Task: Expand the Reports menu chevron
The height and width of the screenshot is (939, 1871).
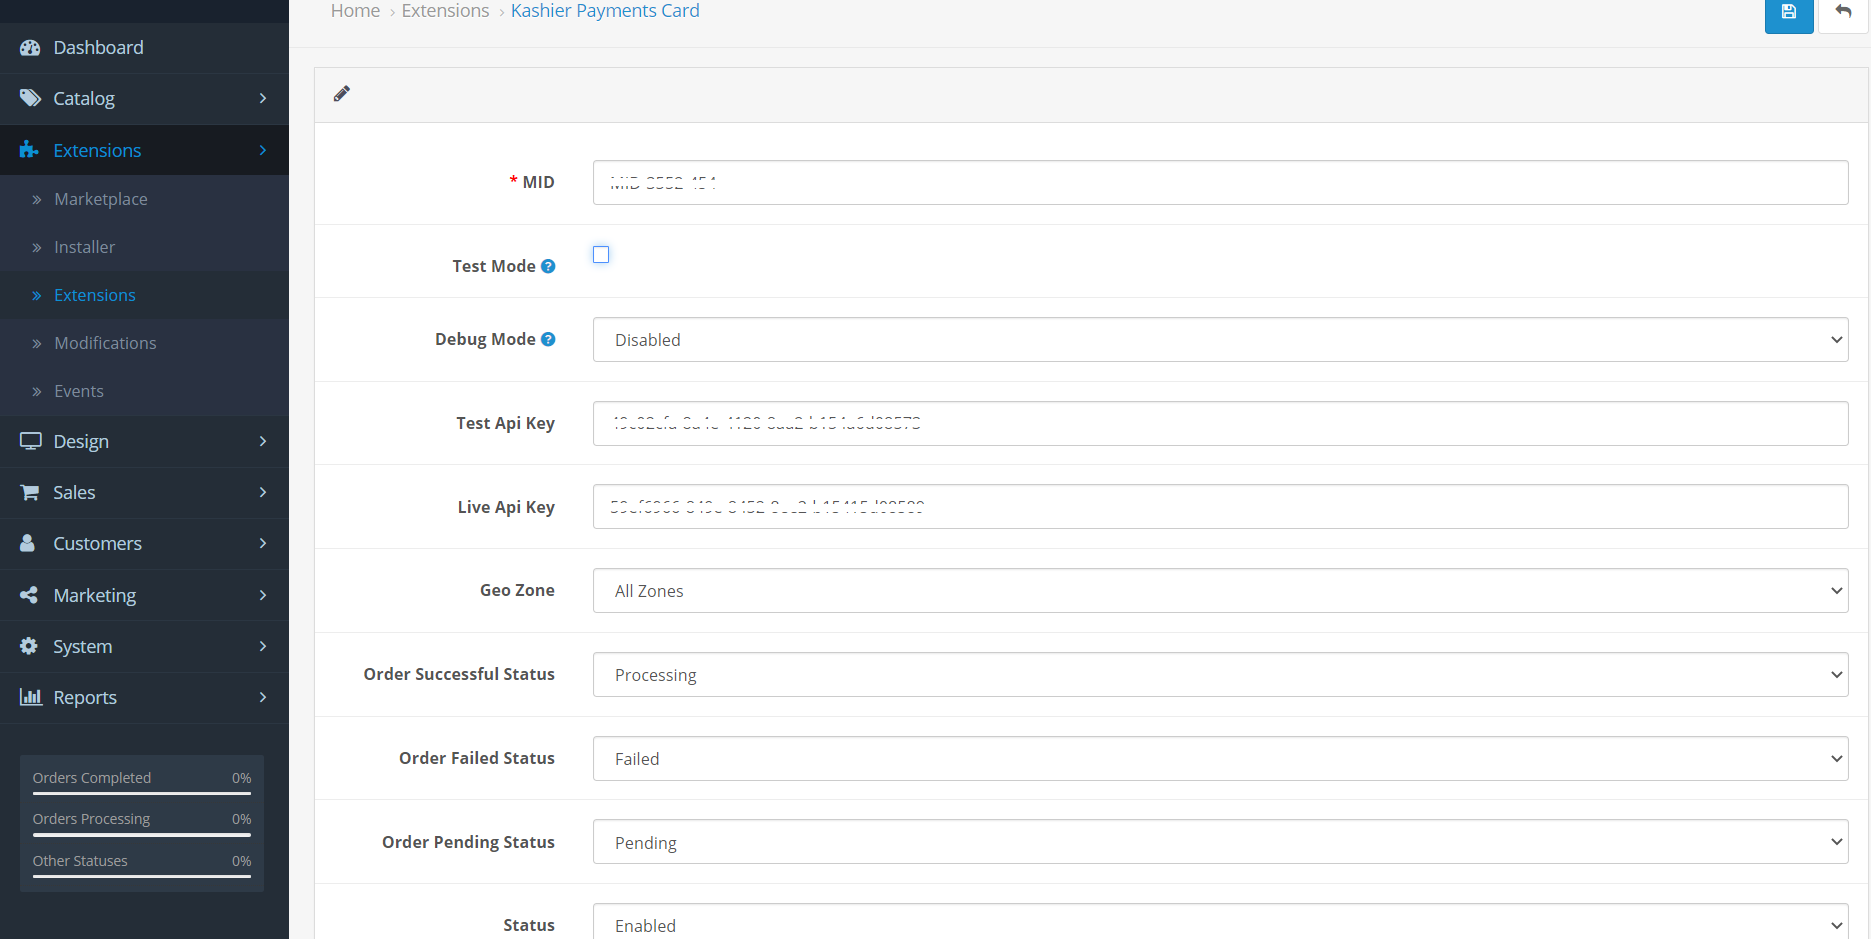Action: coord(263,697)
